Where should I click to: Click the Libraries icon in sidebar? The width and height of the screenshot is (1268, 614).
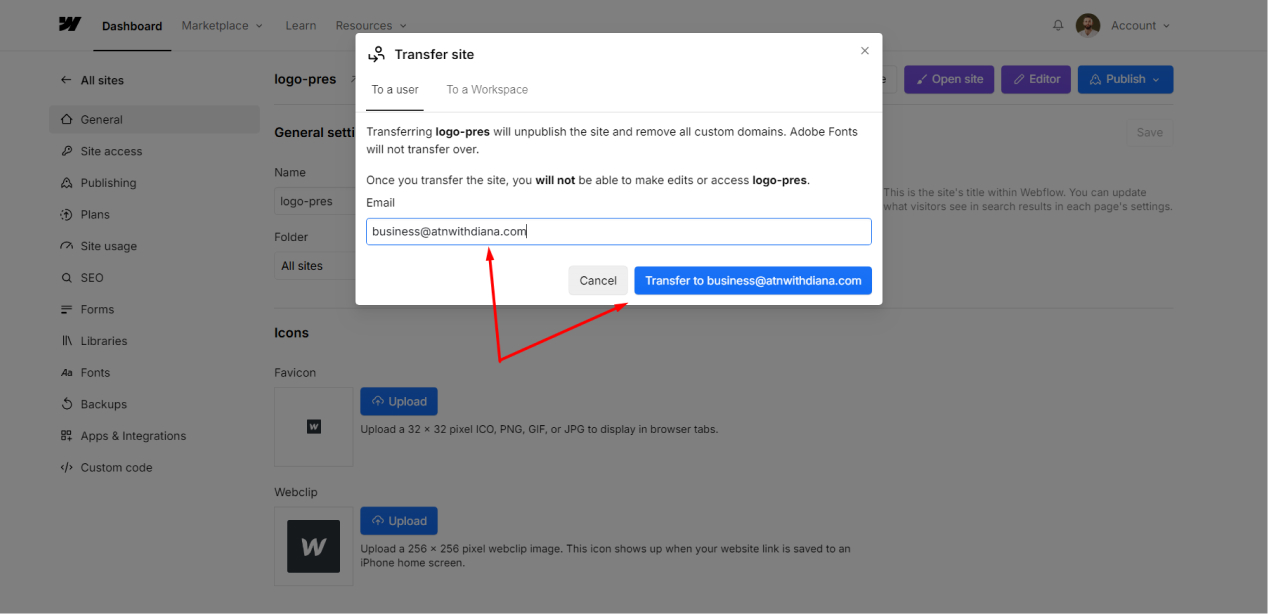[67, 341]
